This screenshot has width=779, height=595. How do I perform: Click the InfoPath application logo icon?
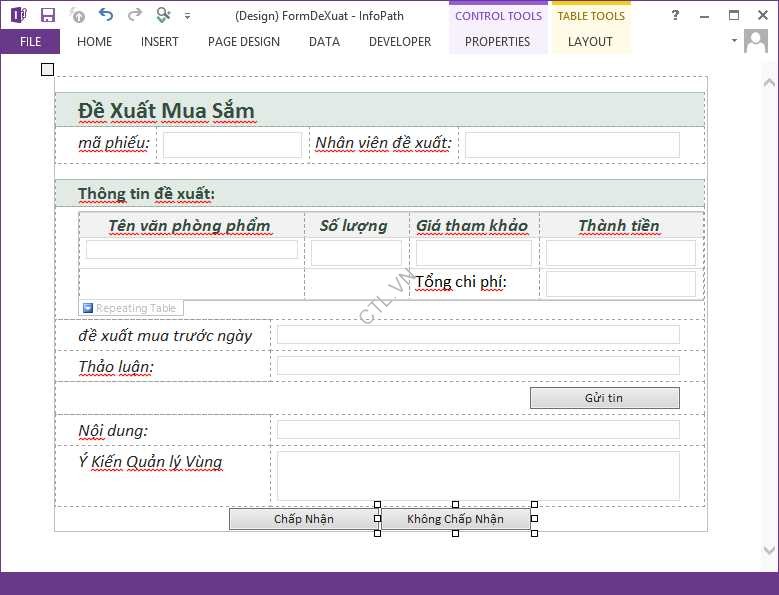(18, 15)
